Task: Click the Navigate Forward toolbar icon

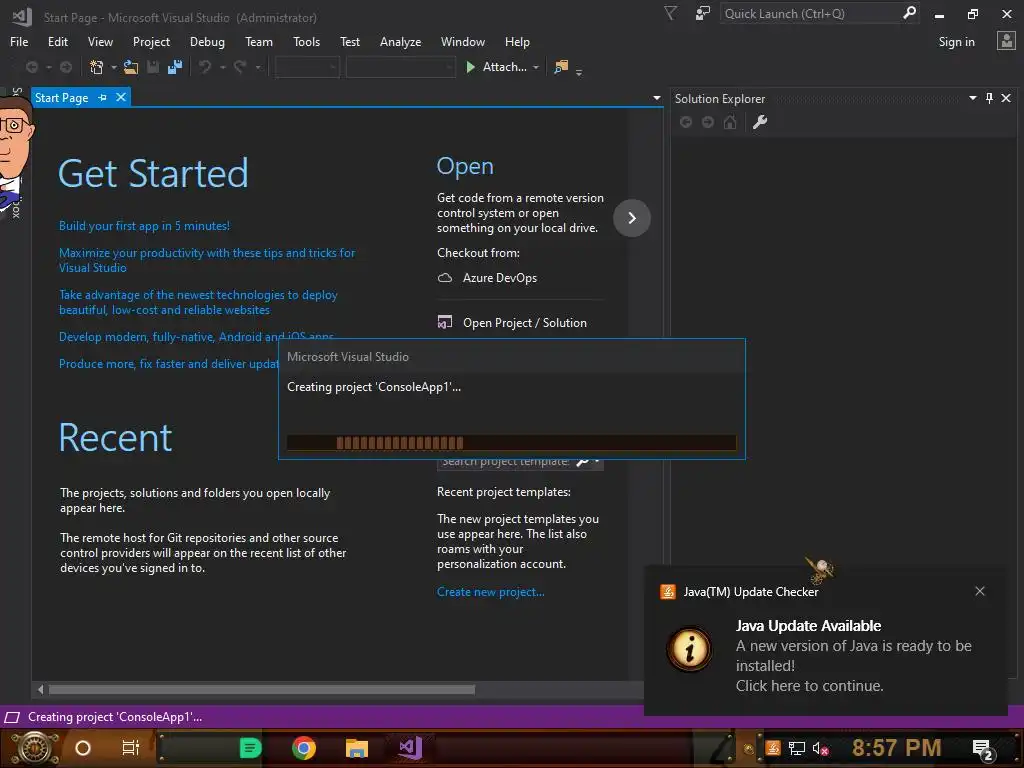Action: (x=66, y=67)
